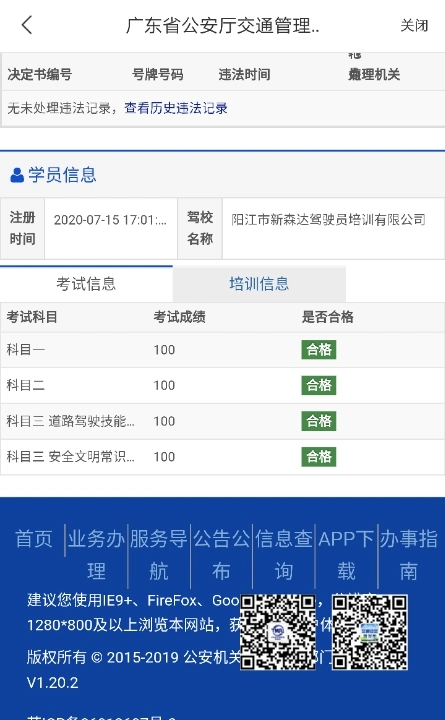
Task: Open 办事指南 footer link
Action: point(409,555)
